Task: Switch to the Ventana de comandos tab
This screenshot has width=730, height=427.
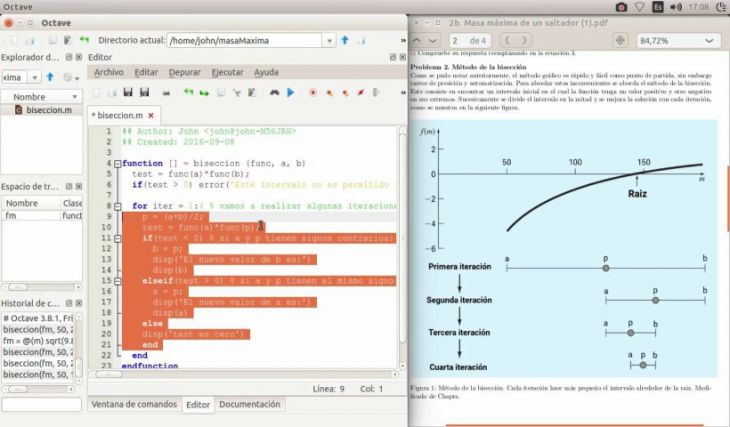Action: coord(134,404)
